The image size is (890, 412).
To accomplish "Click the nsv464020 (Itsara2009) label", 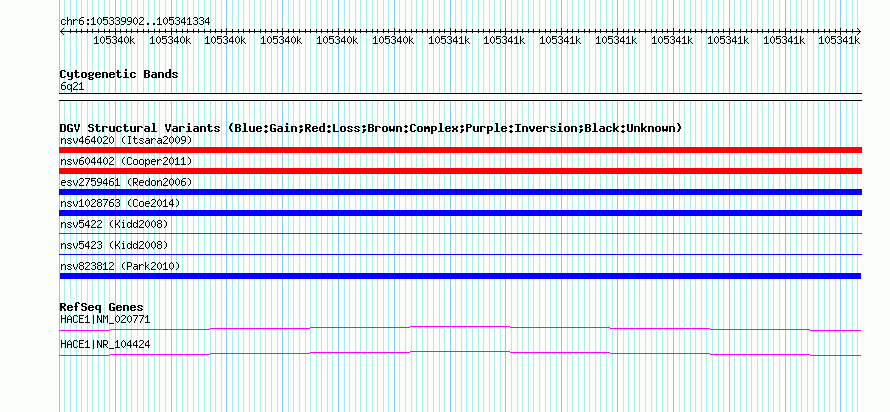I will click(126, 140).
